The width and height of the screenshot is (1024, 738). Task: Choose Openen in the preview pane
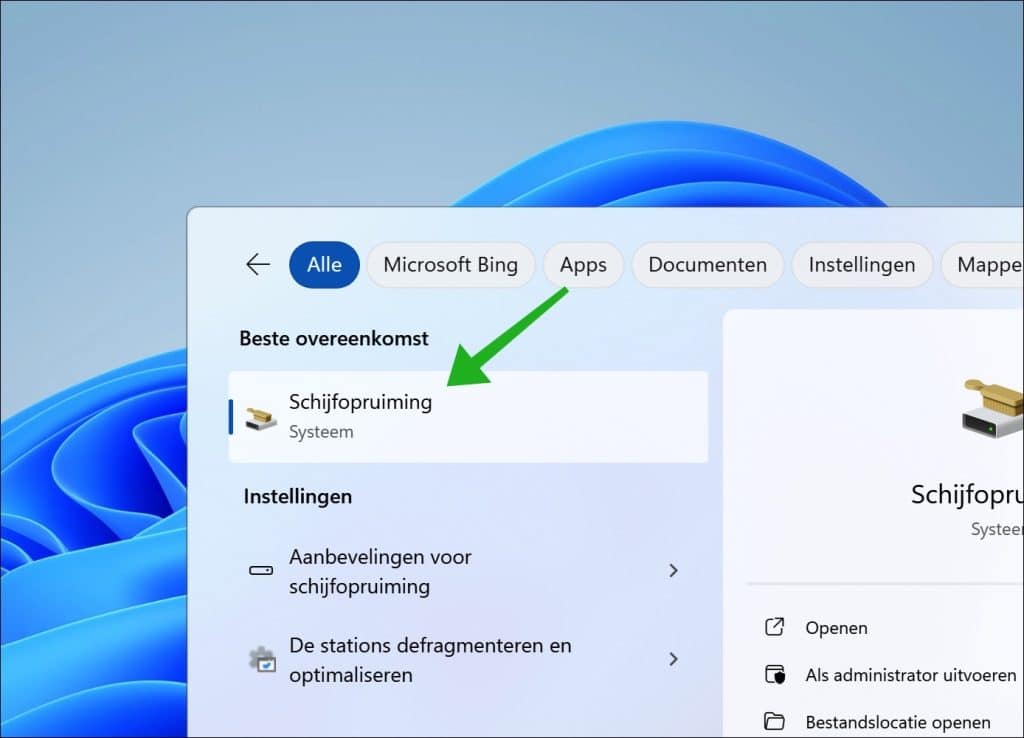click(x=836, y=628)
